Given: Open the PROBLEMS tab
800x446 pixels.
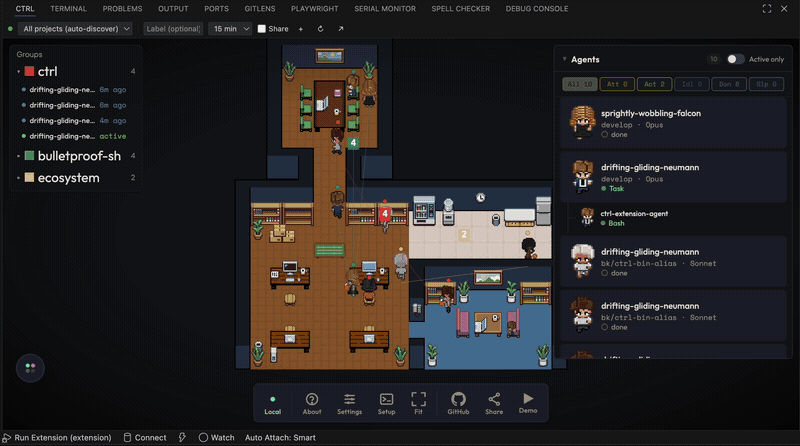Looking at the screenshot, I should 122,9.
